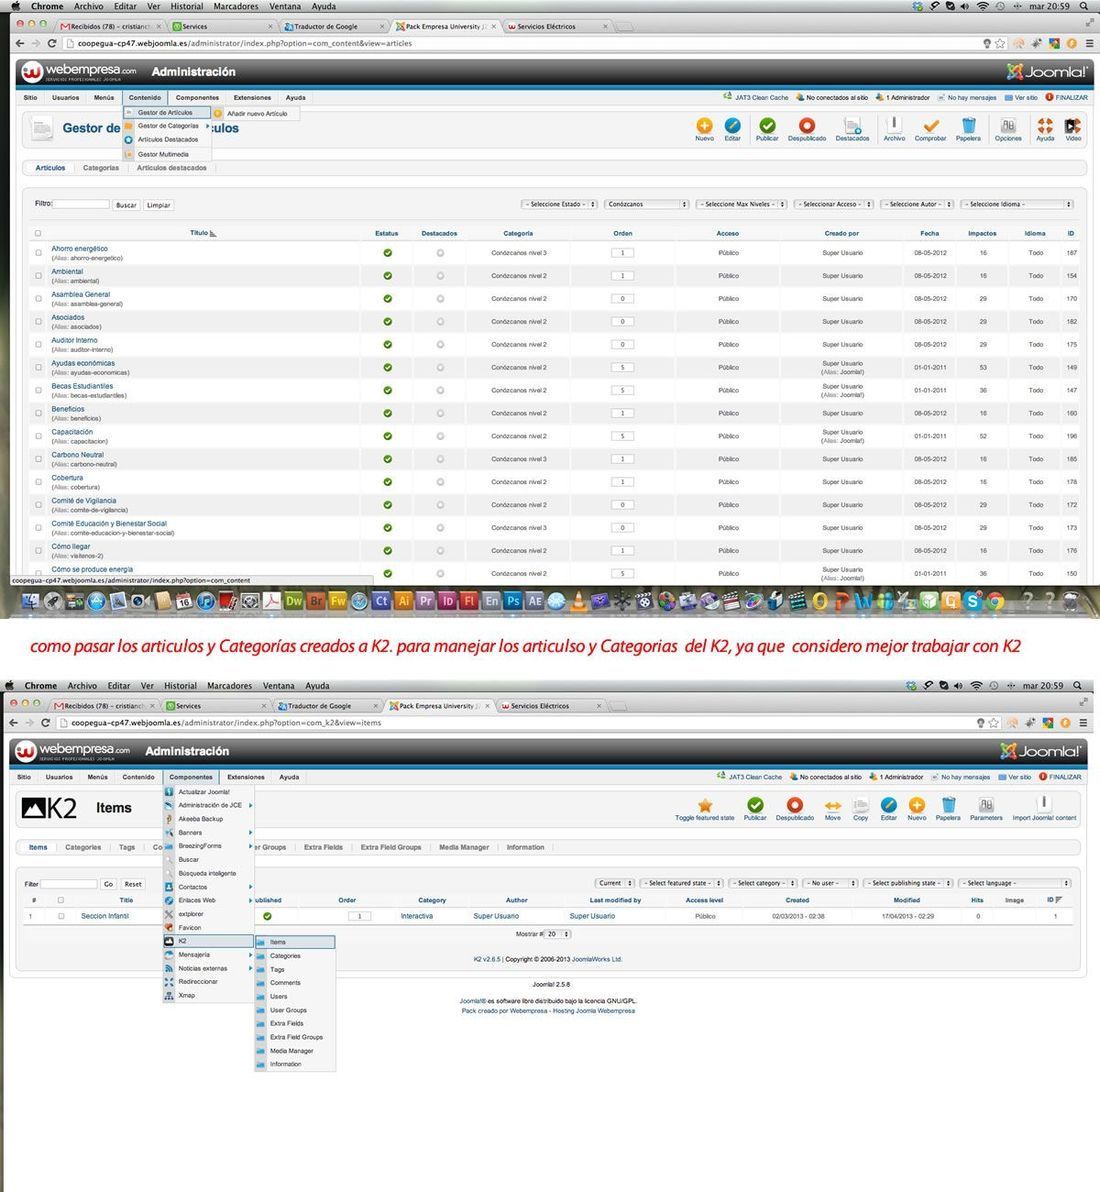
Task: Switch to Artículos destacados tab
Action: pyautogui.click(x=172, y=168)
